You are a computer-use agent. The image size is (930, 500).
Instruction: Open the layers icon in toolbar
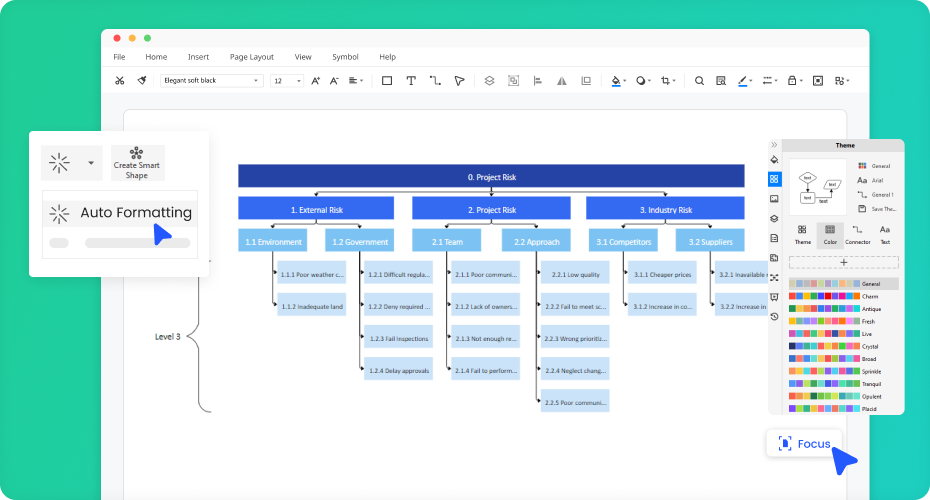(x=489, y=81)
